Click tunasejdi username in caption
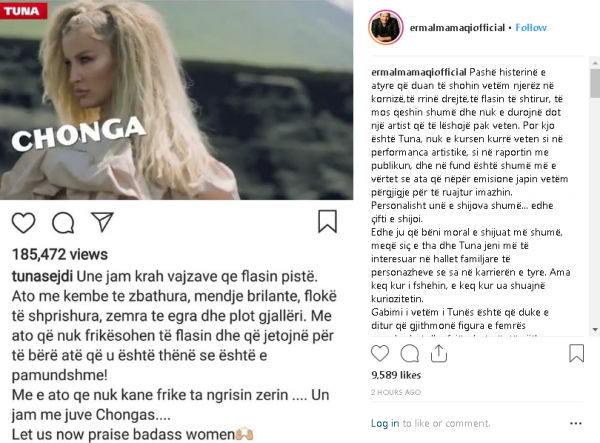Image resolution: width=600 pixels, height=443 pixels. coord(42,276)
